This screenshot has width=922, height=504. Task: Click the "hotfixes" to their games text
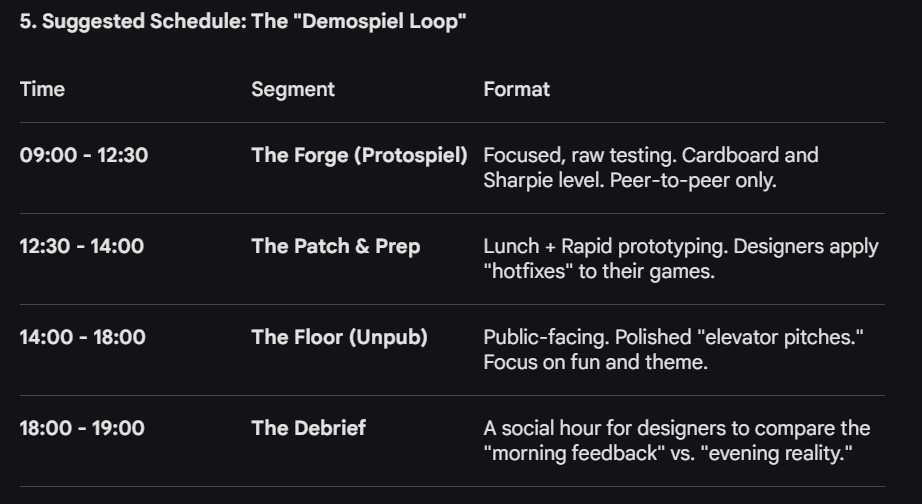599,272
